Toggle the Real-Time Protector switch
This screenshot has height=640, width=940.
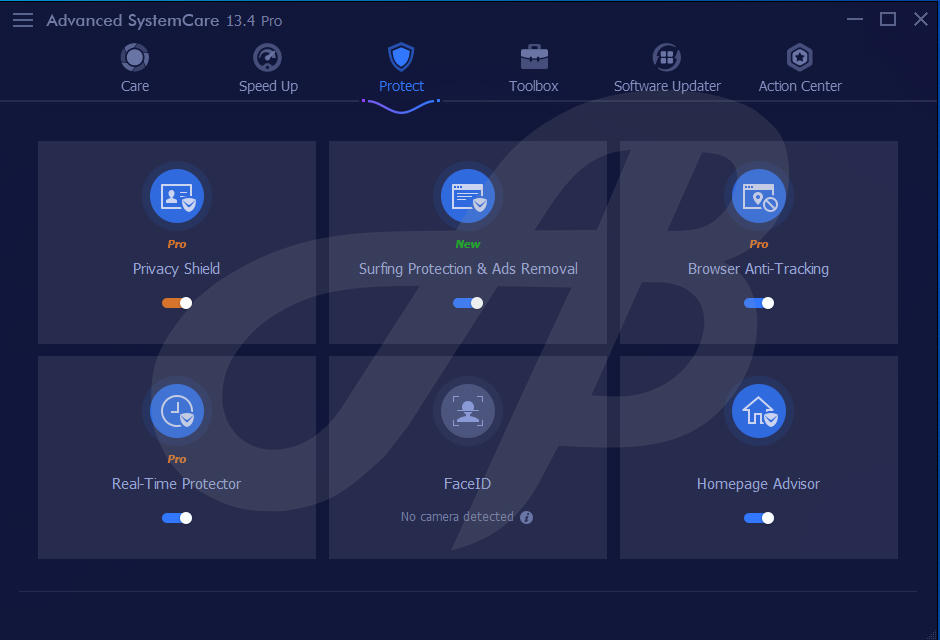177,518
